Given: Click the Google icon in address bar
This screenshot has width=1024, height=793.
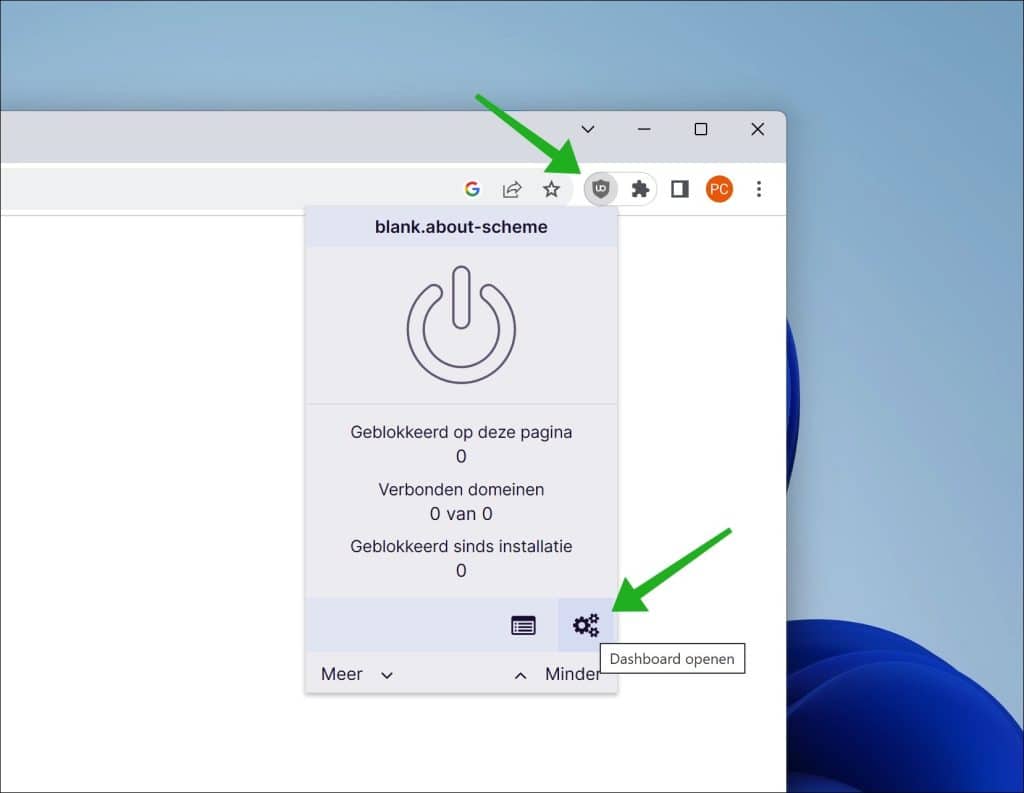Looking at the screenshot, I should pyautogui.click(x=472, y=189).
